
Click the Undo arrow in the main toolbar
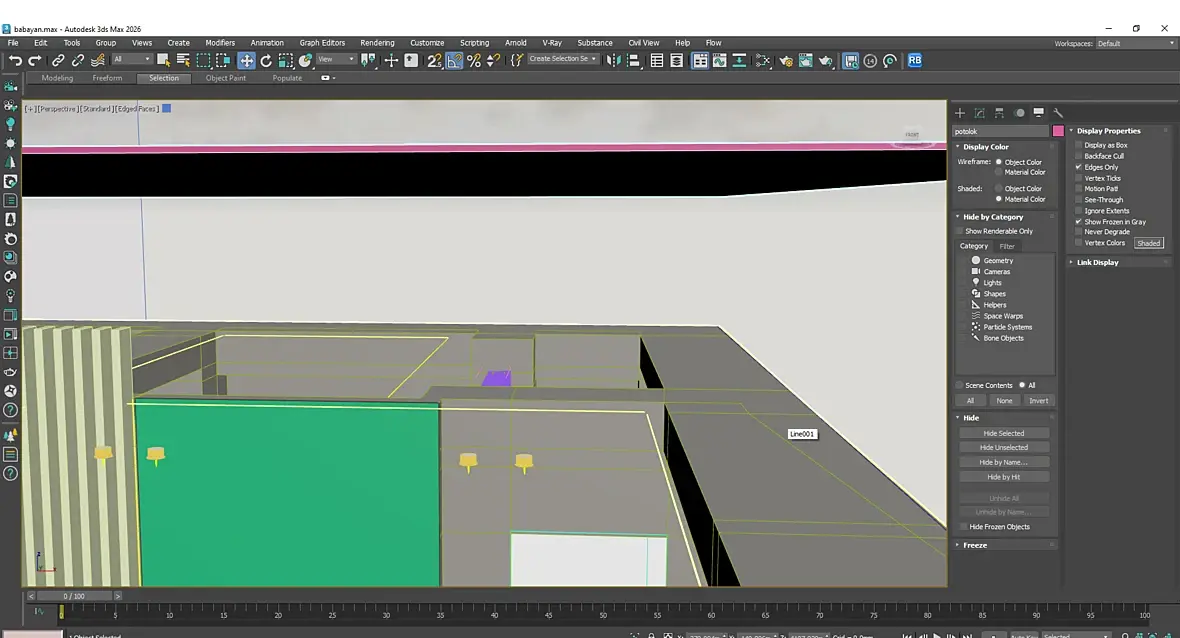tap(15, 60)
